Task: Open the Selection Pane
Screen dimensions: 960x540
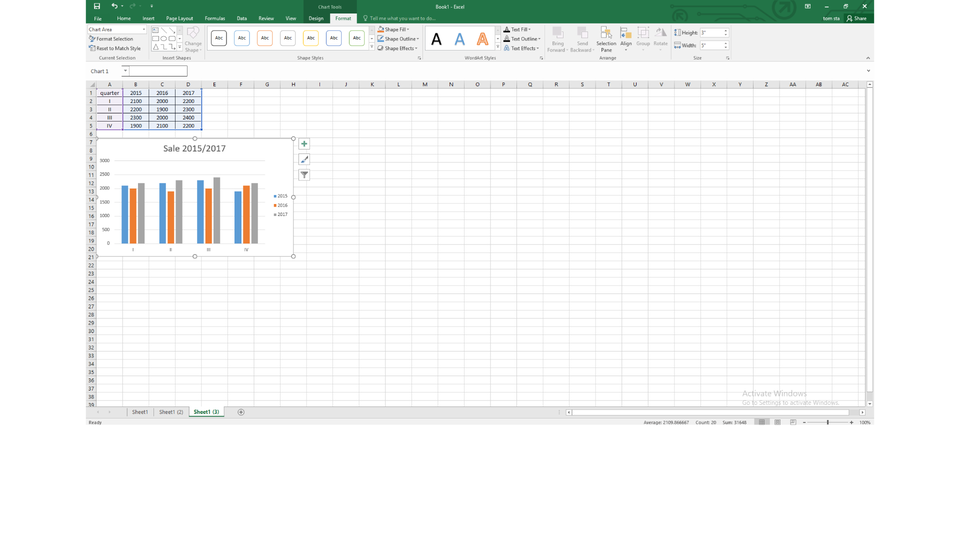Action: 606,38
